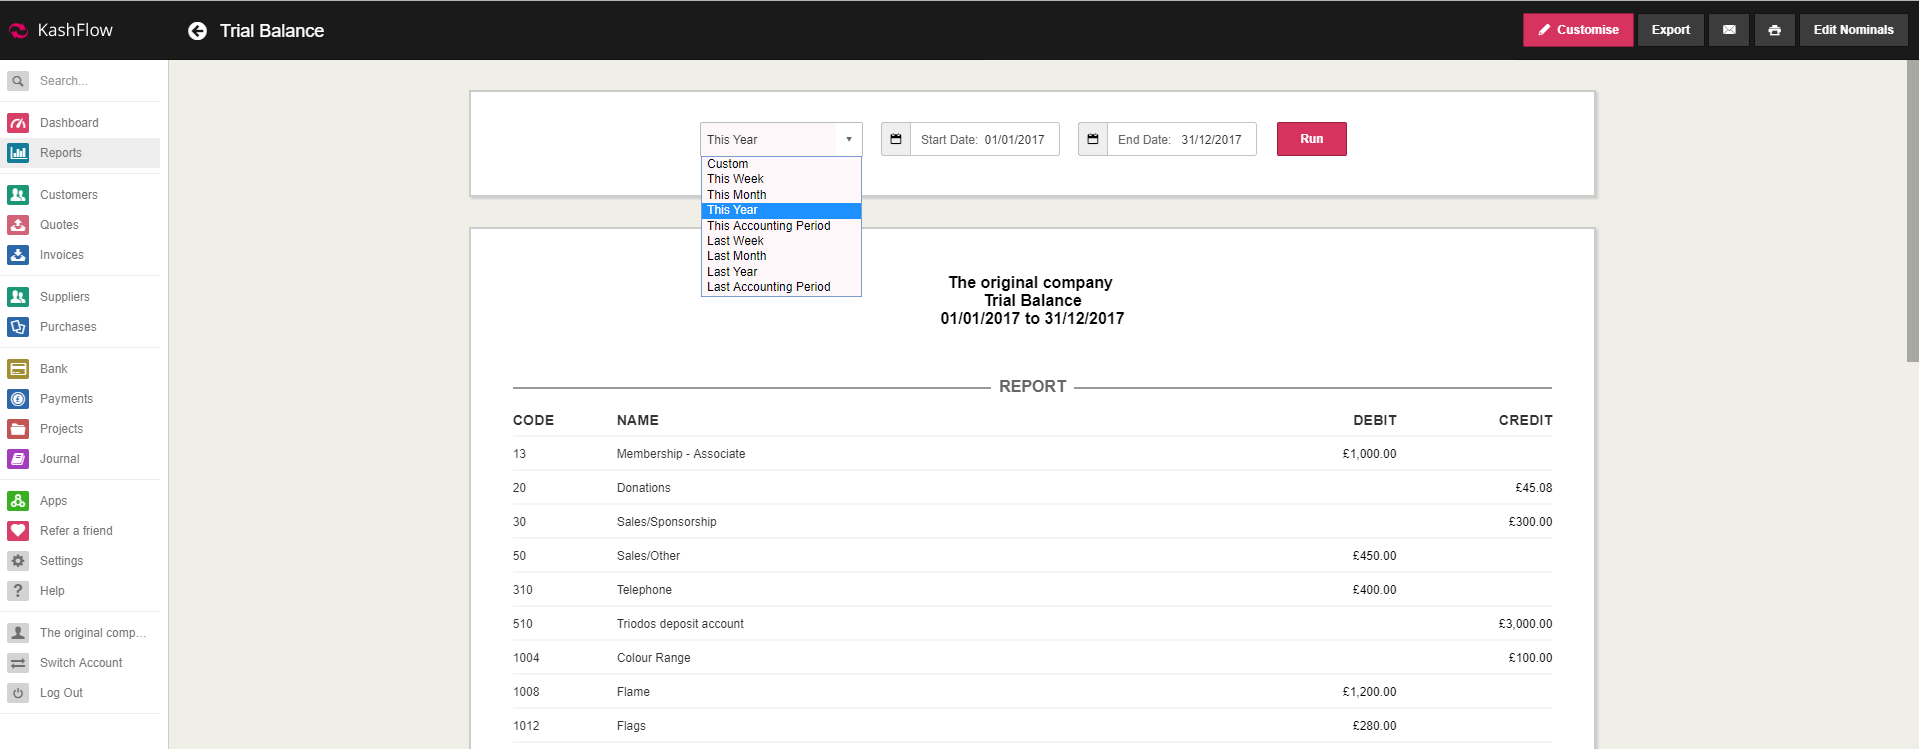
Task: Pick "Custom" in the period dropdown
Action: click(727, 164)
